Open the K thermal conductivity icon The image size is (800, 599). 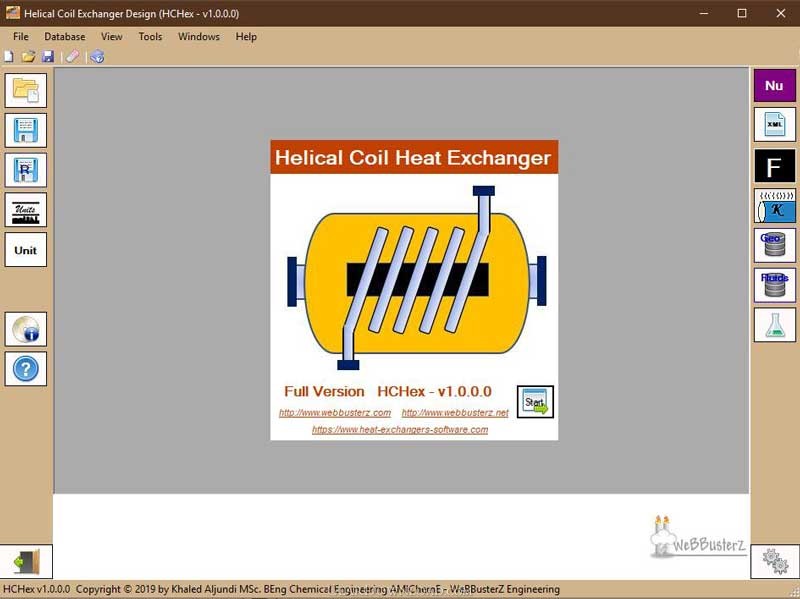774,205
